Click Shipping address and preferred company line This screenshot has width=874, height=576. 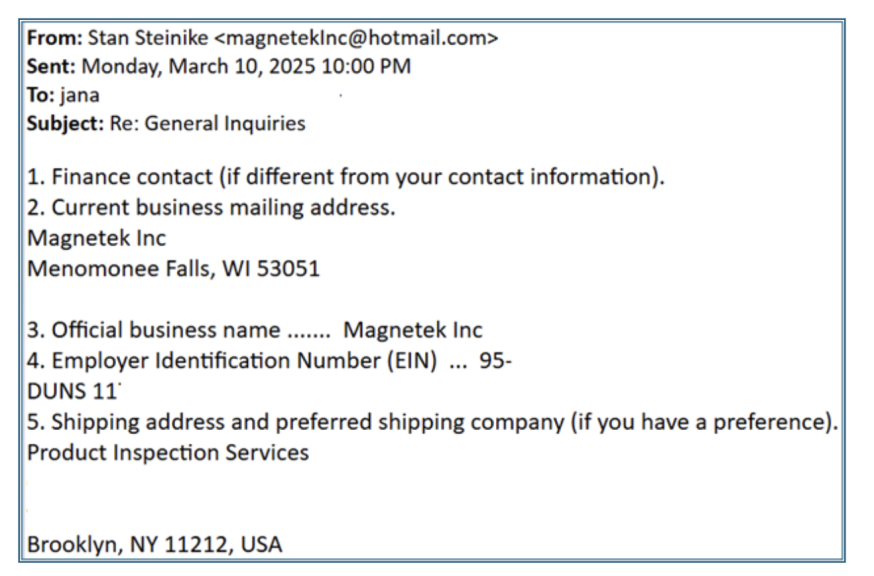click(x=433, y=422)
